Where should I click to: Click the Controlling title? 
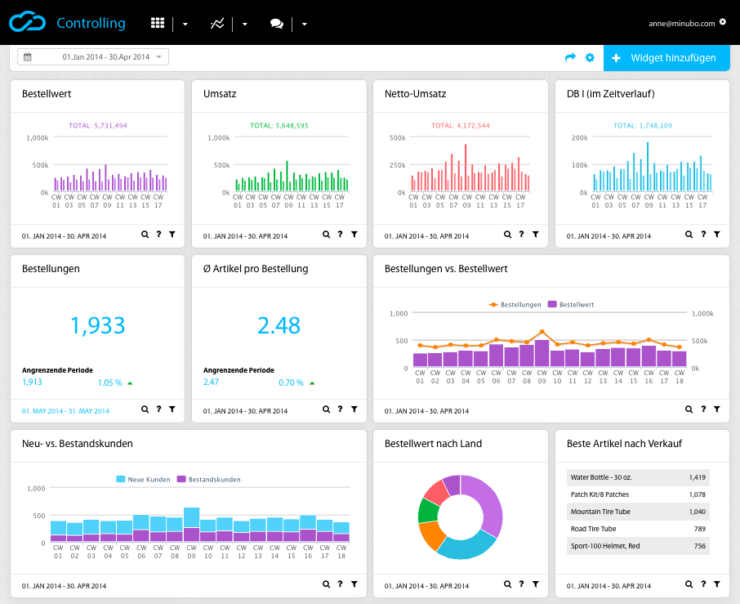[91, 23]
